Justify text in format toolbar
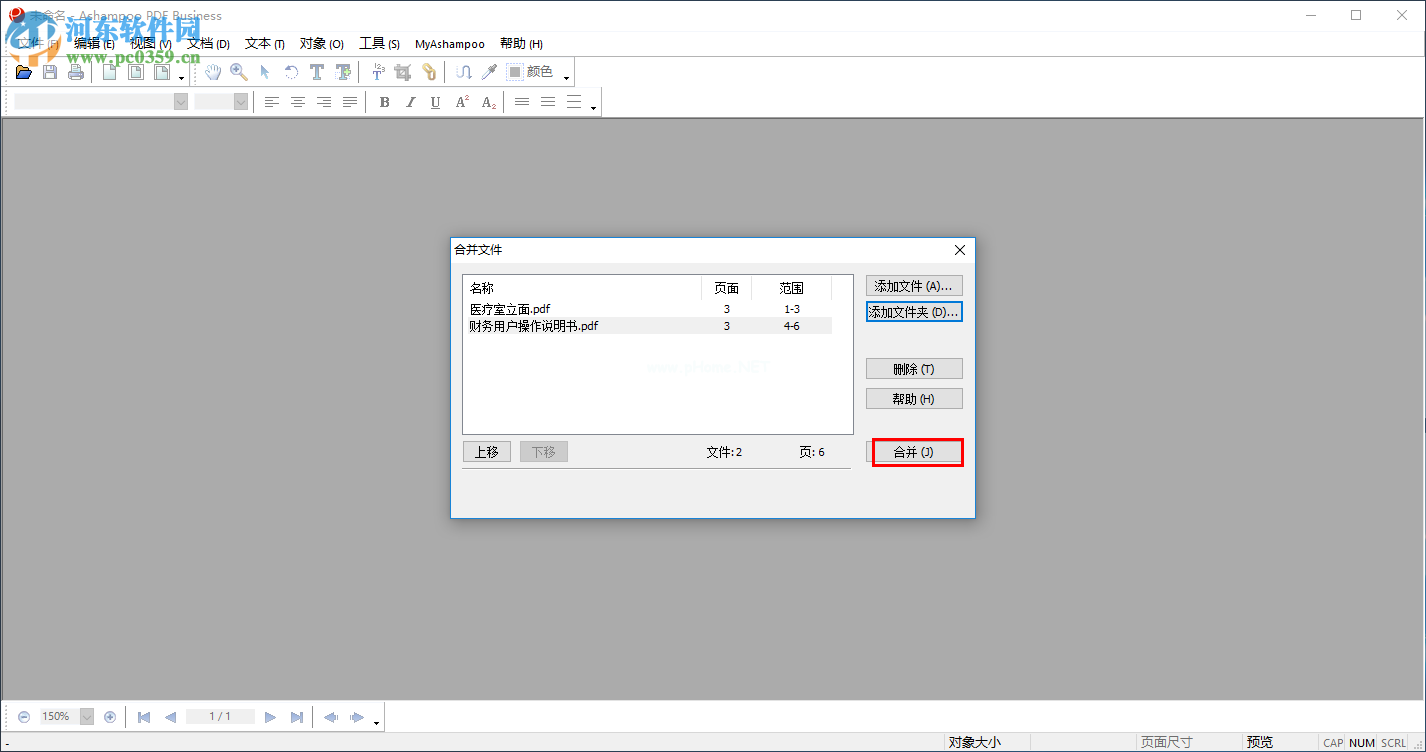1426x752 pixels. (350, 102)
